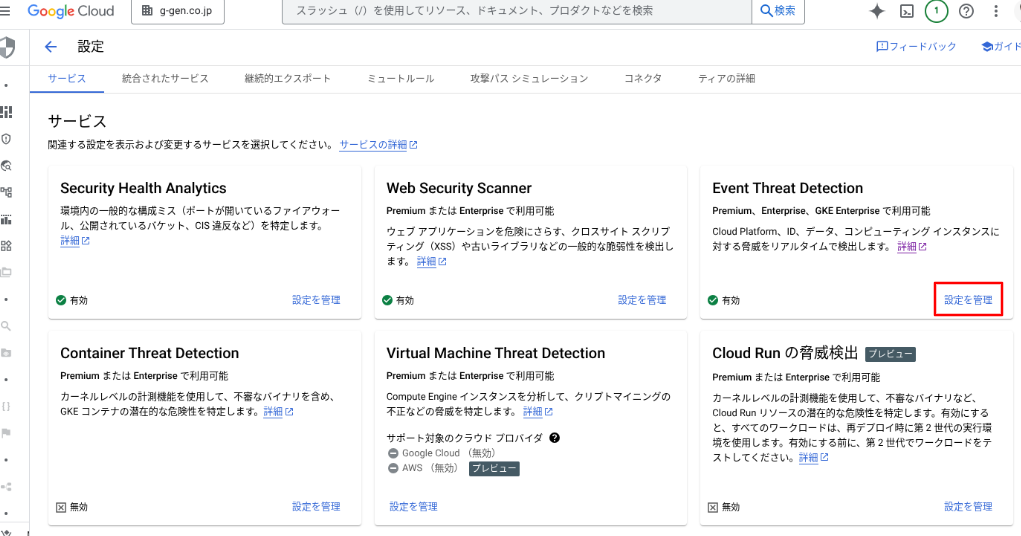Open 詳細 link in Event Threat Detection card
This screenshot has height=536, width=1021.
(x=912, y=247)
